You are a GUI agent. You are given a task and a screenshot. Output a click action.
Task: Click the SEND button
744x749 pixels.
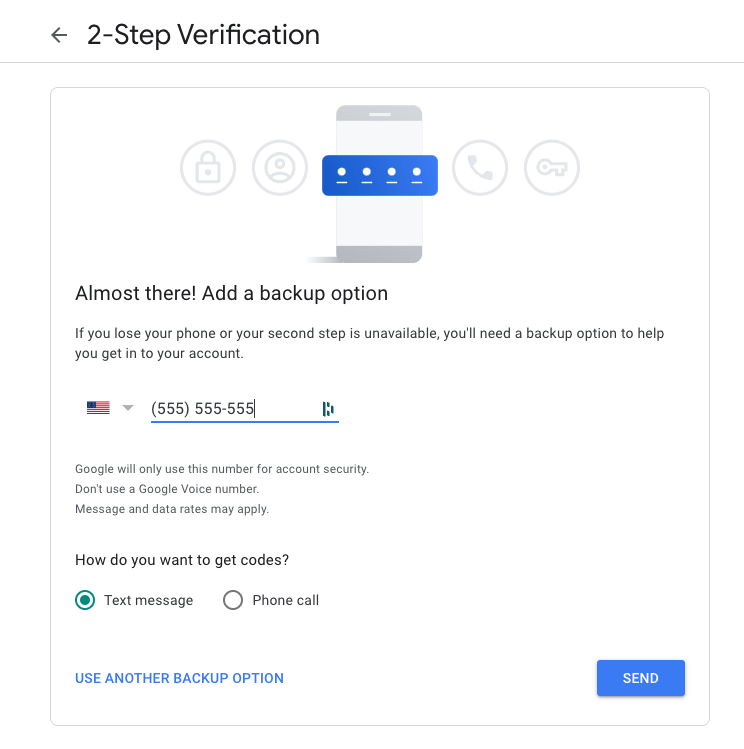click(x=640, y=678)
